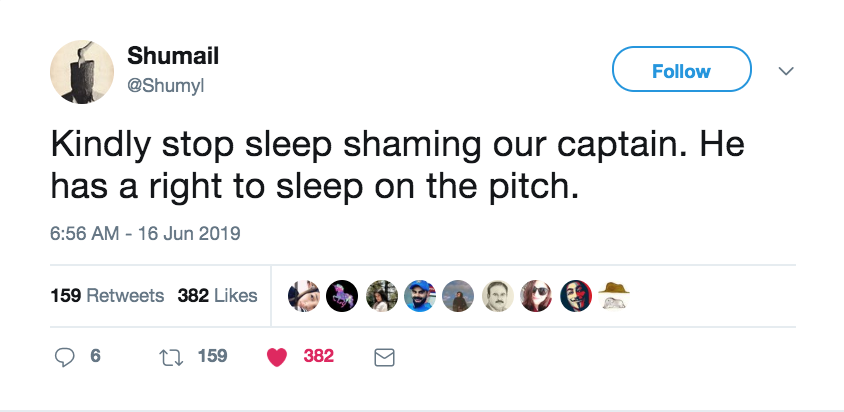The width and height of the screenshot is (844, 412).
Task: Open the mustached man avatar profile
Action: (498, 294)
